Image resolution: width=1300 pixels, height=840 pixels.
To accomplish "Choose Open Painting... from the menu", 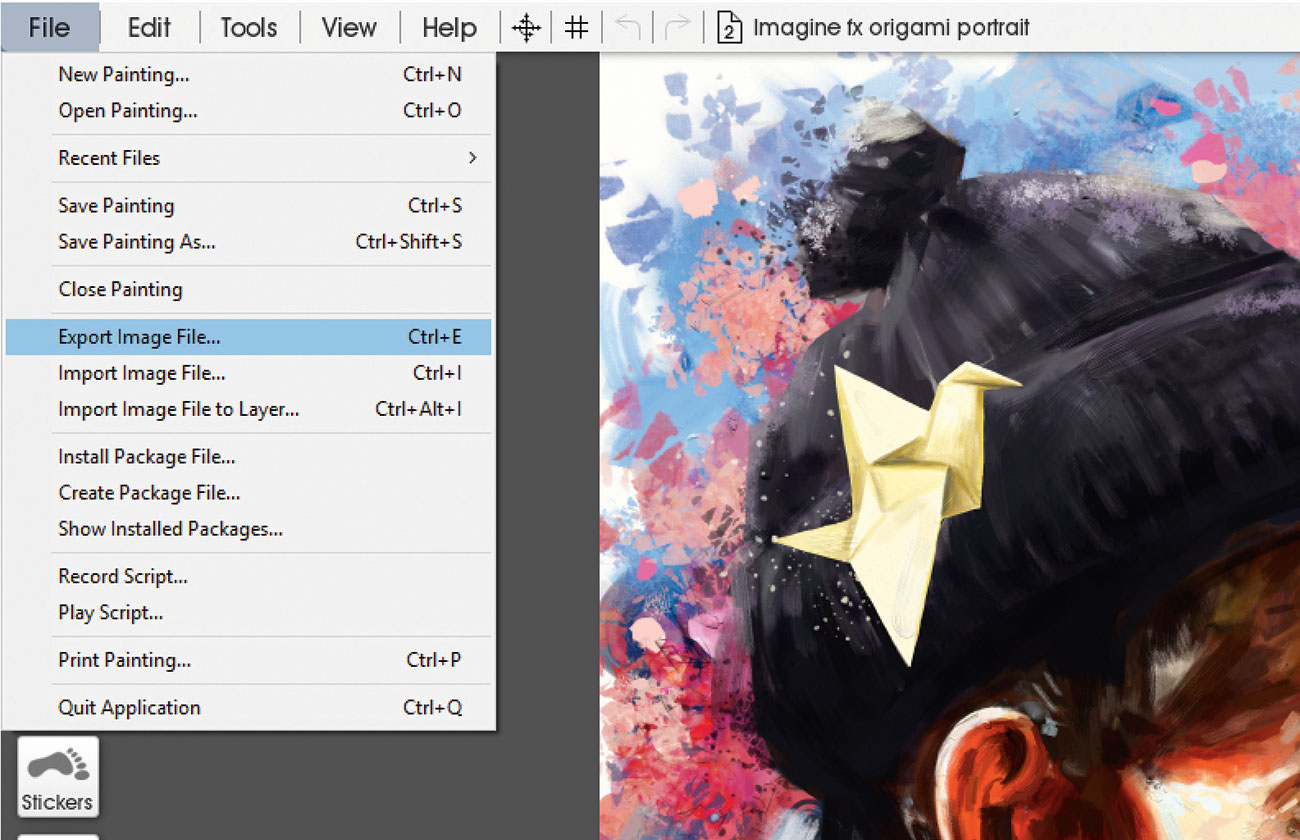I will click(x=248, y=110).
